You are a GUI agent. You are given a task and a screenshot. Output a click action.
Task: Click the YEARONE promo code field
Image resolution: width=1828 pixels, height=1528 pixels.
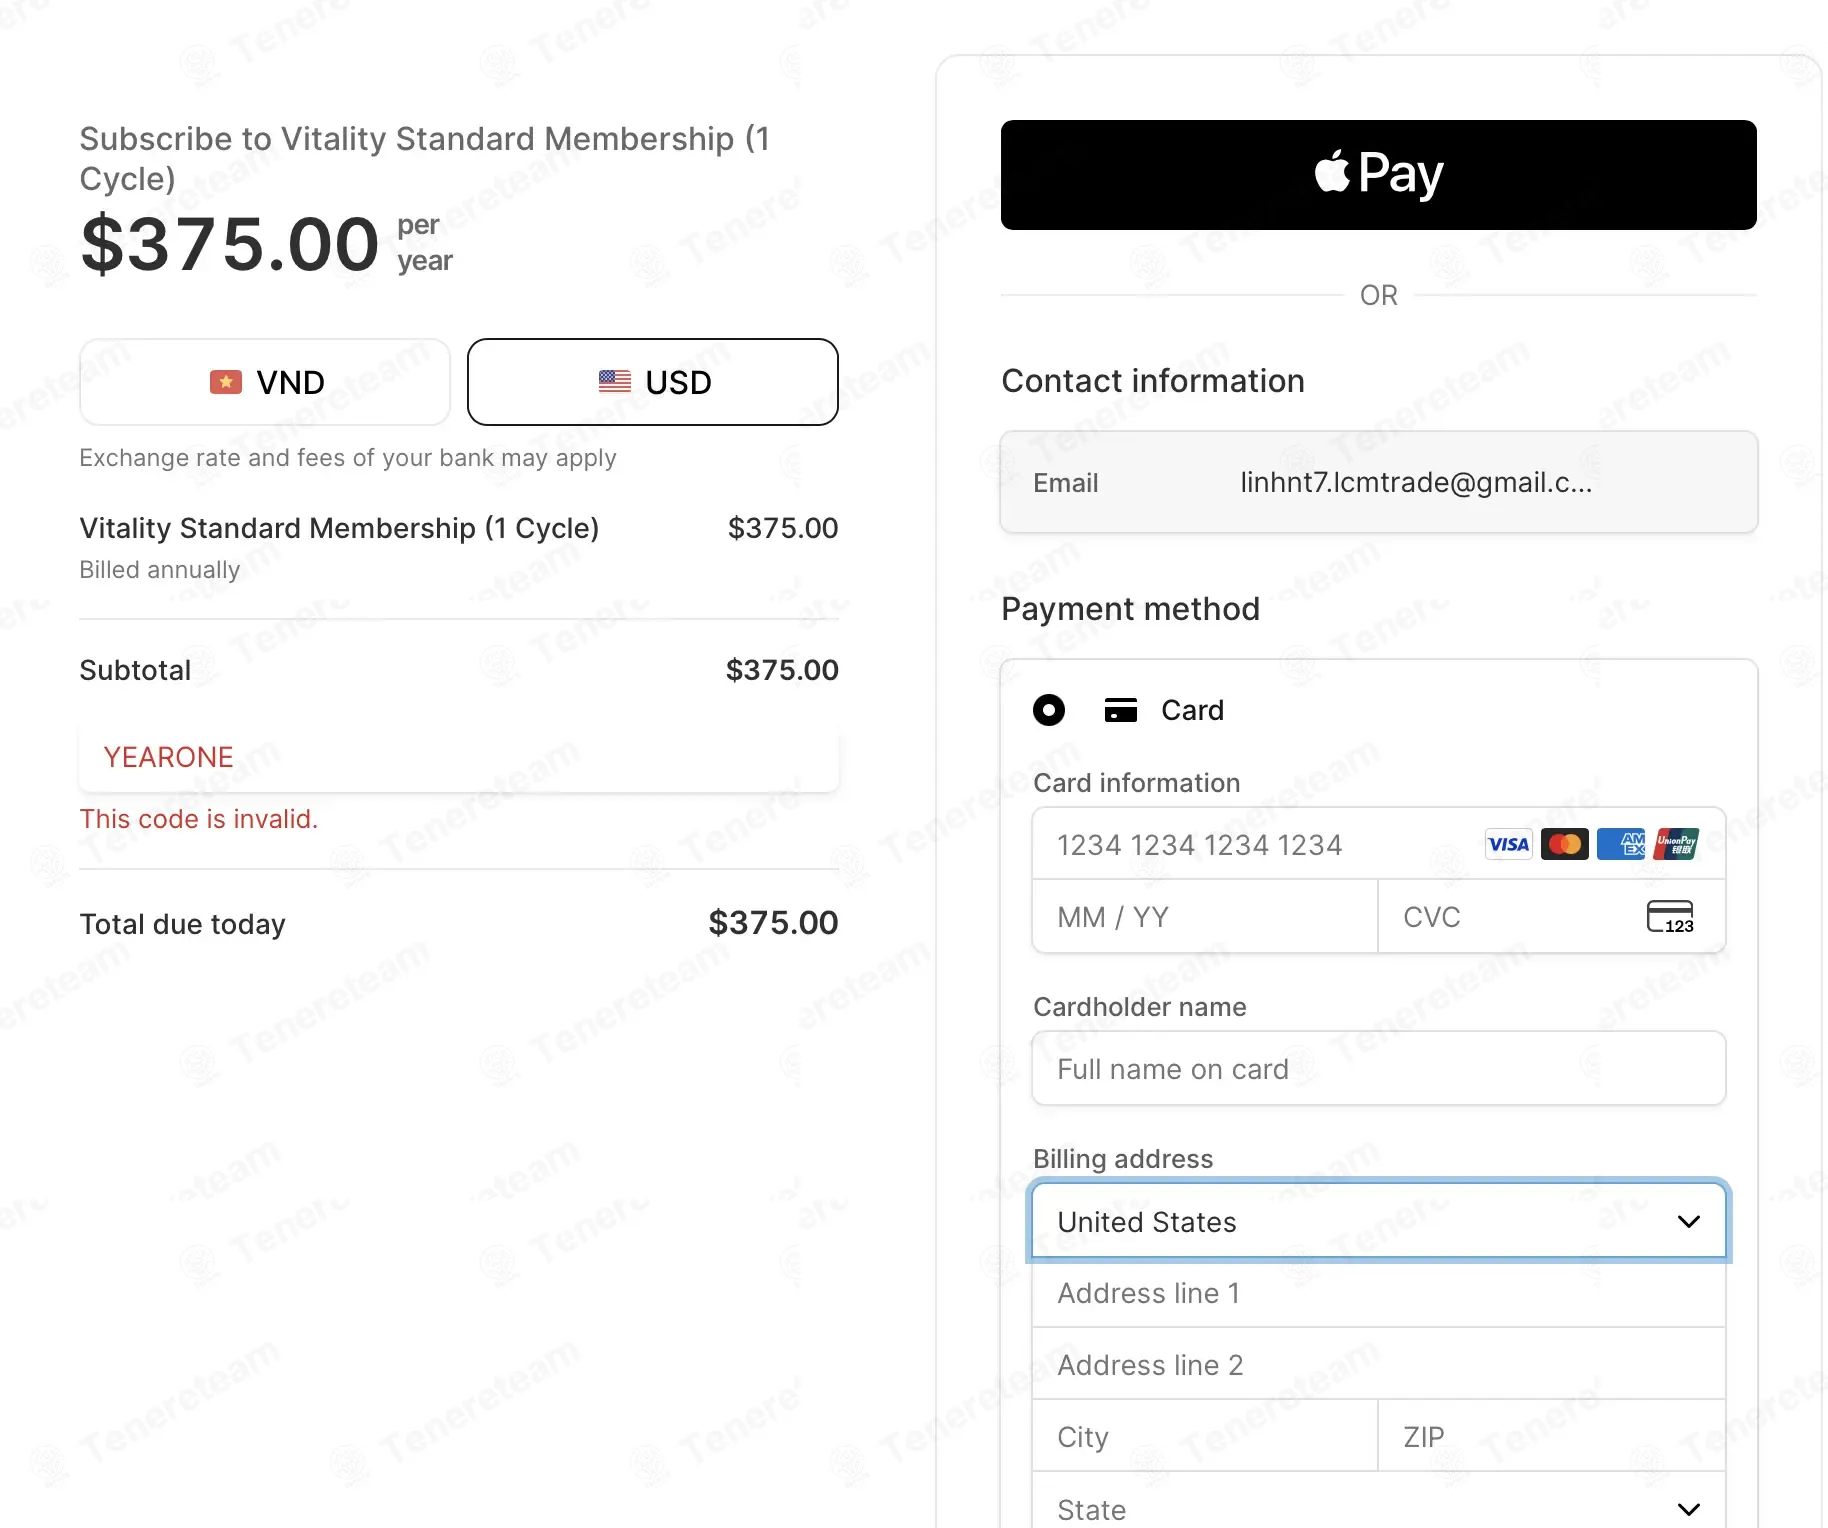click(459, 757)
